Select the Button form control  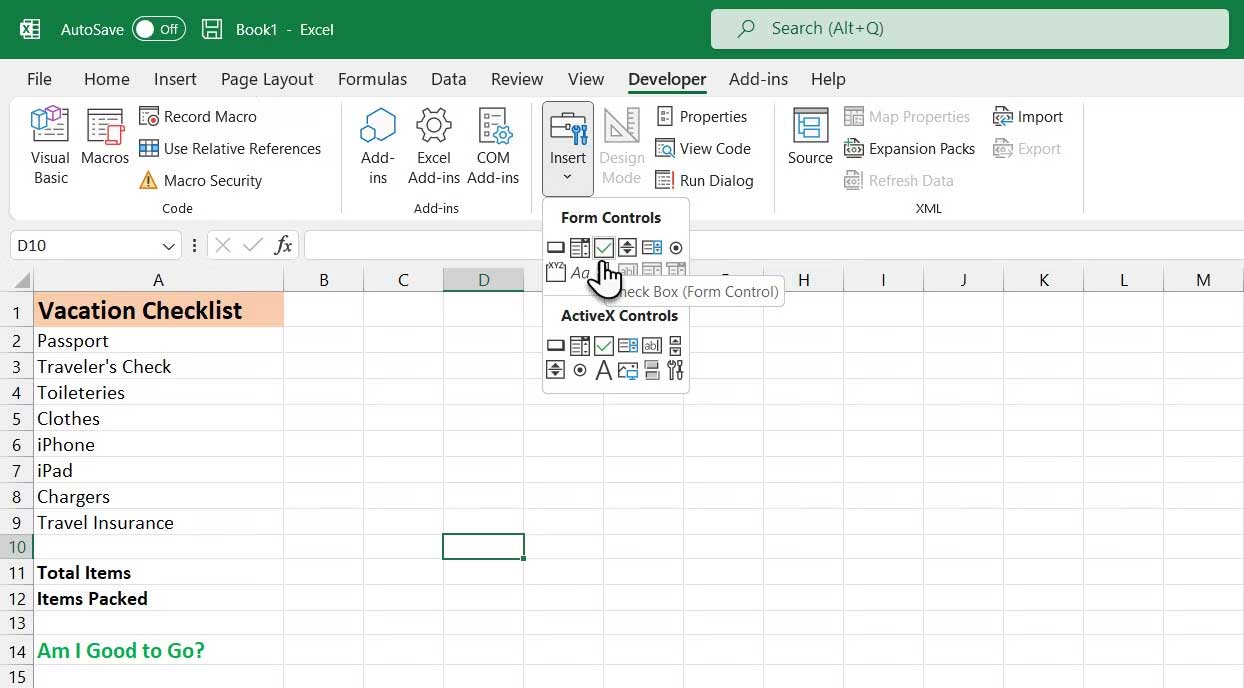pos(556,247)
